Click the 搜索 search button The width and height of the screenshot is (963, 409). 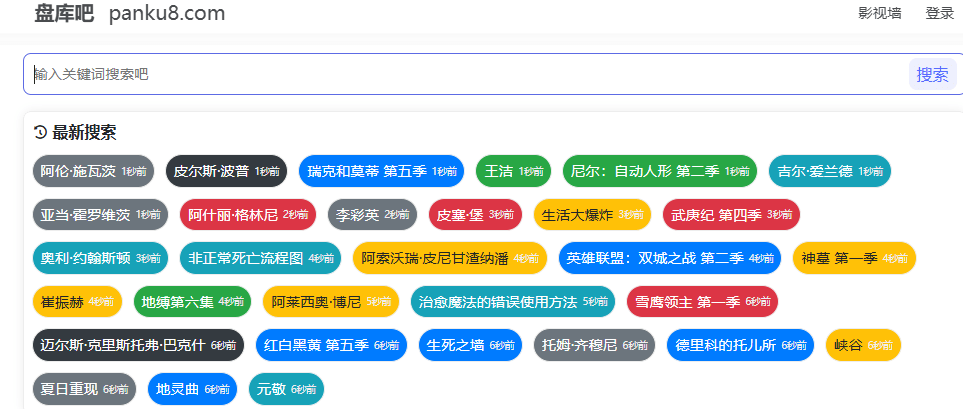[932, 74]
